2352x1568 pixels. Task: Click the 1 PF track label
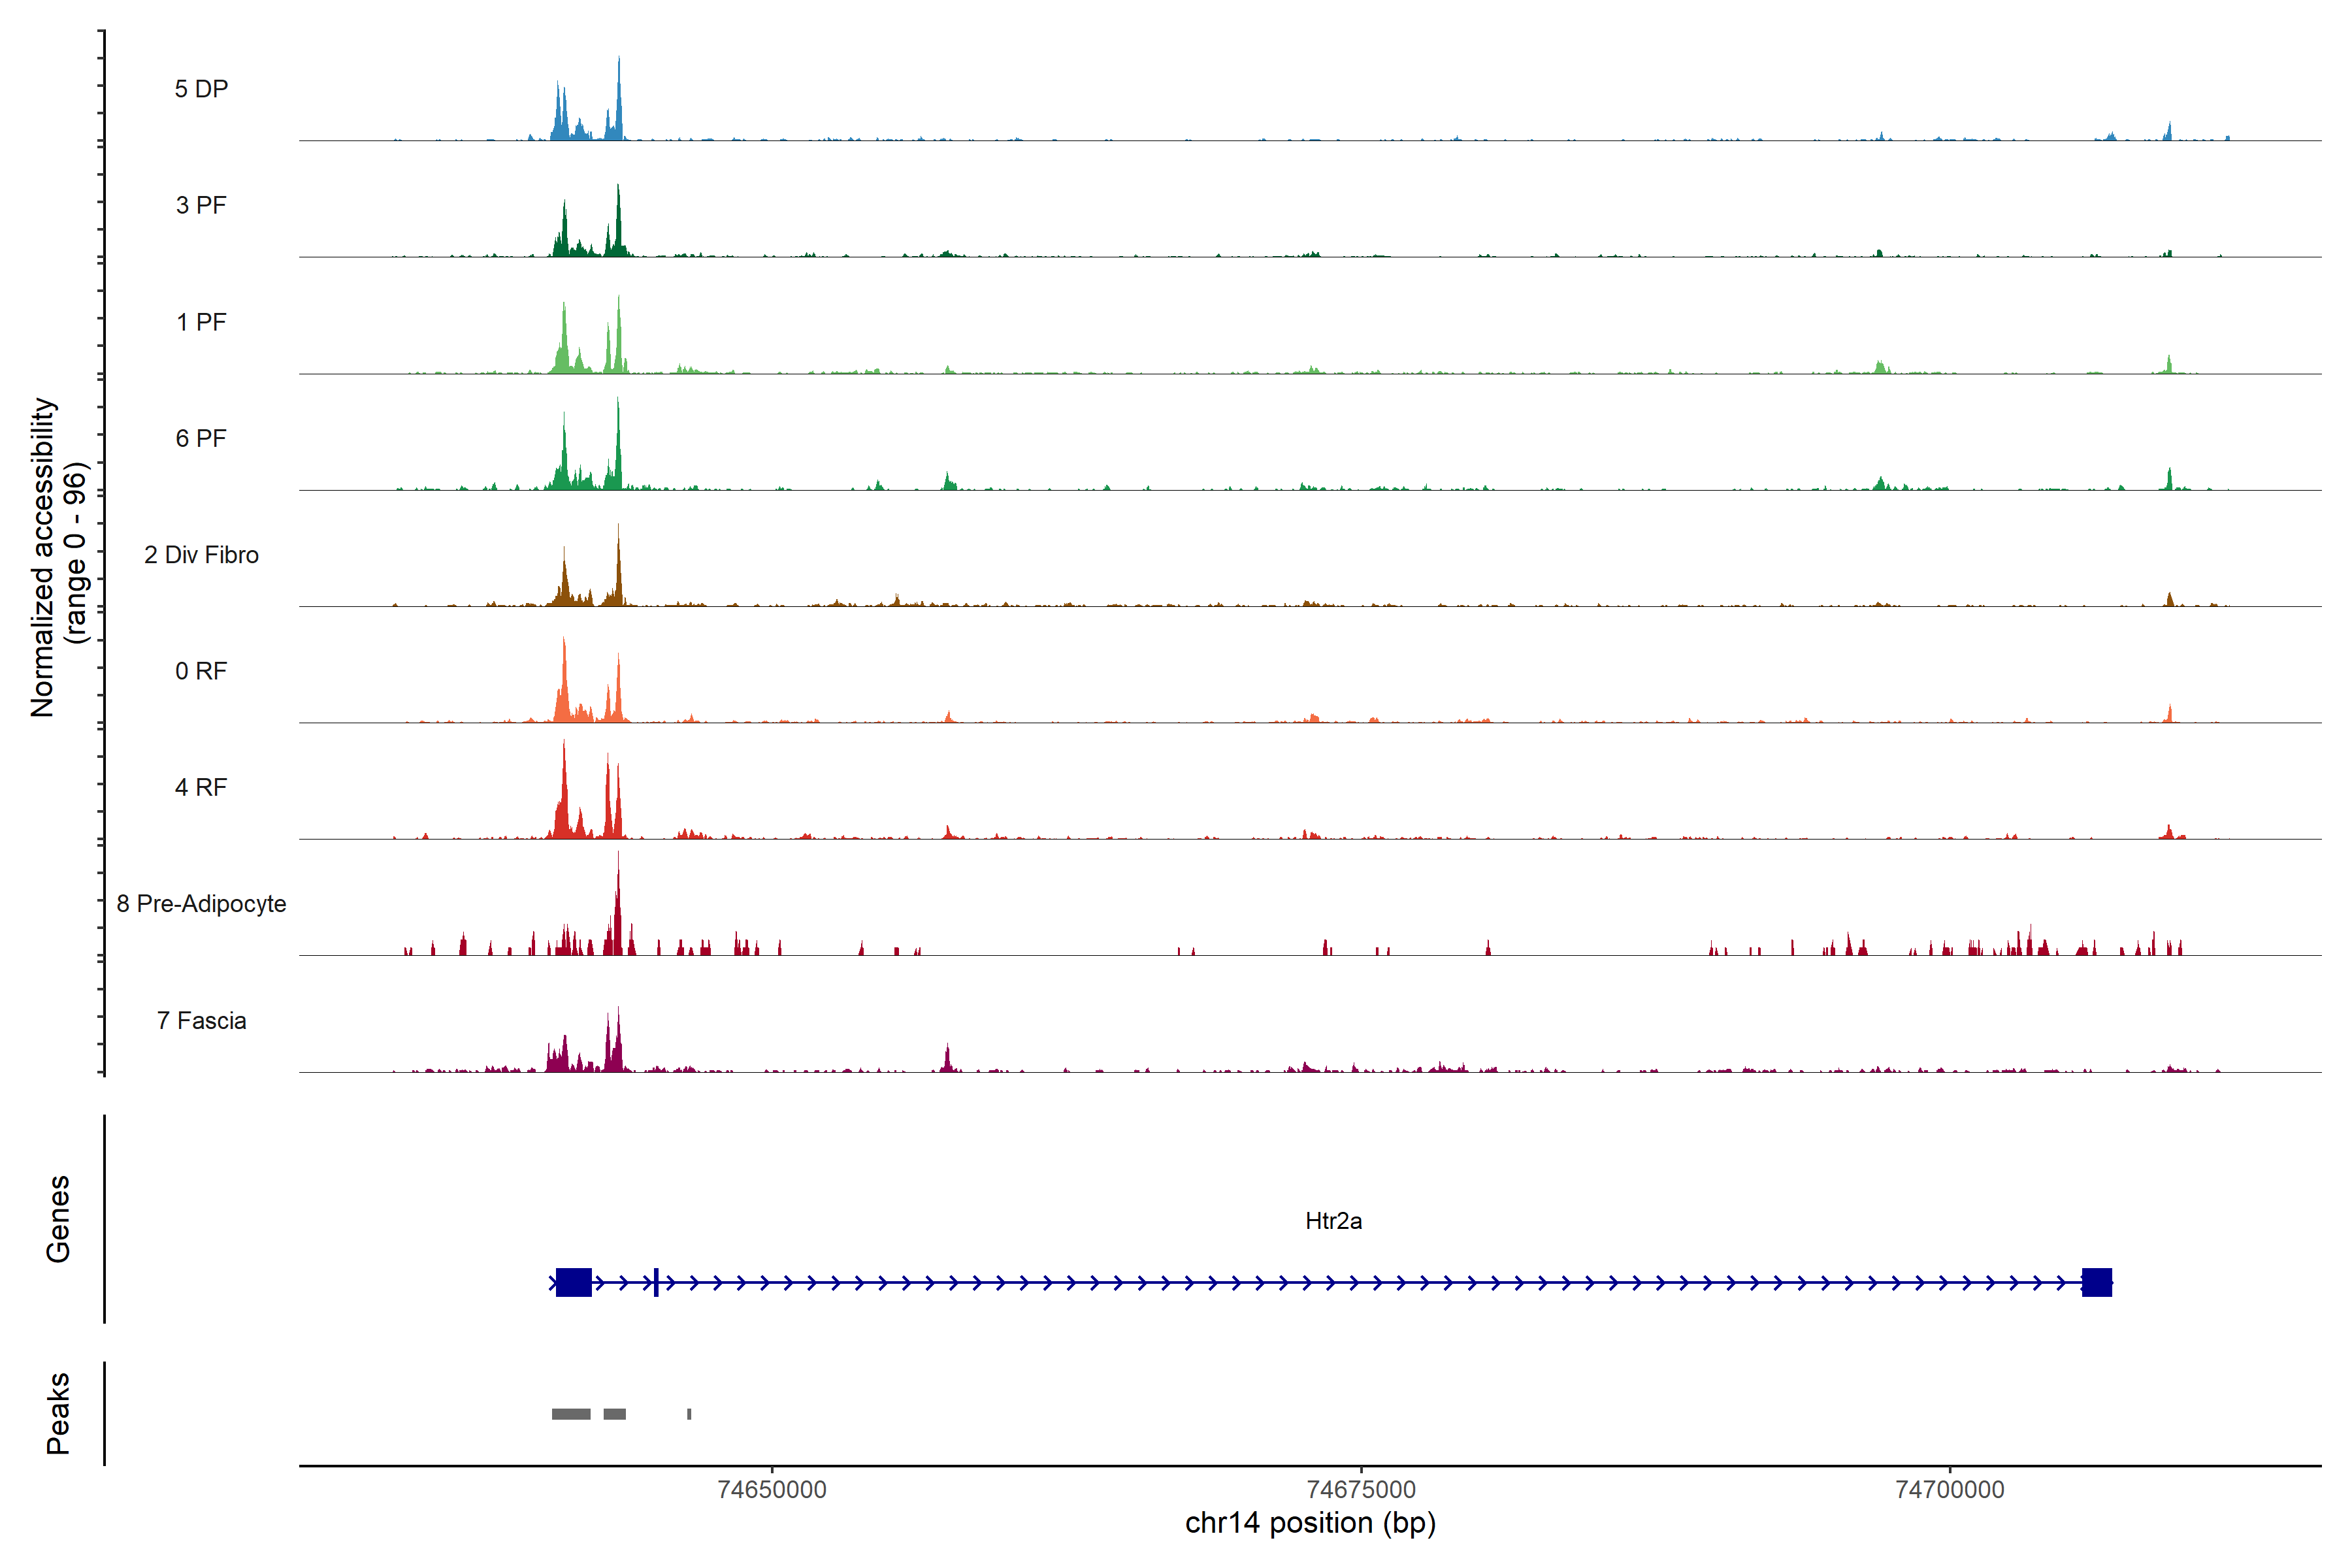pyautogui.click(x=201, y=322)
